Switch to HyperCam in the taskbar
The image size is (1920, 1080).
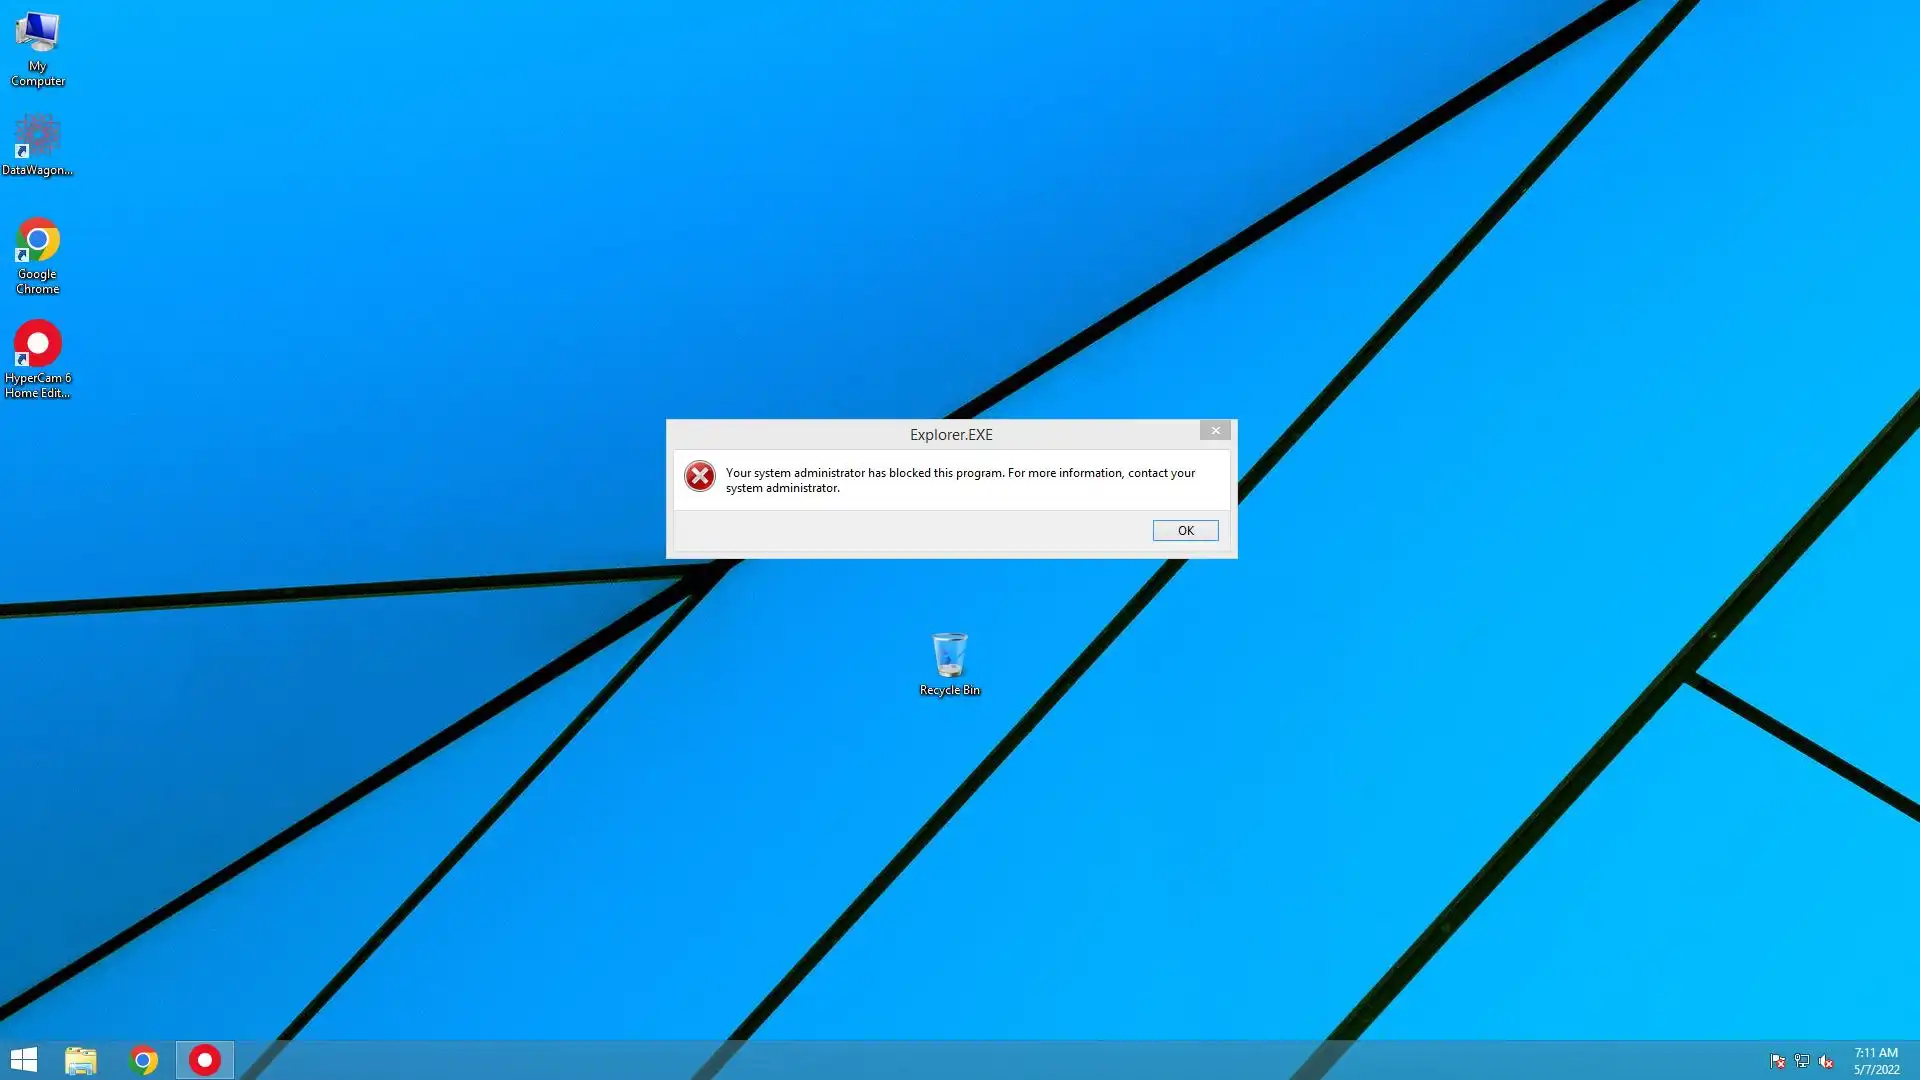pyautogui.click(x=205, y=1060)
